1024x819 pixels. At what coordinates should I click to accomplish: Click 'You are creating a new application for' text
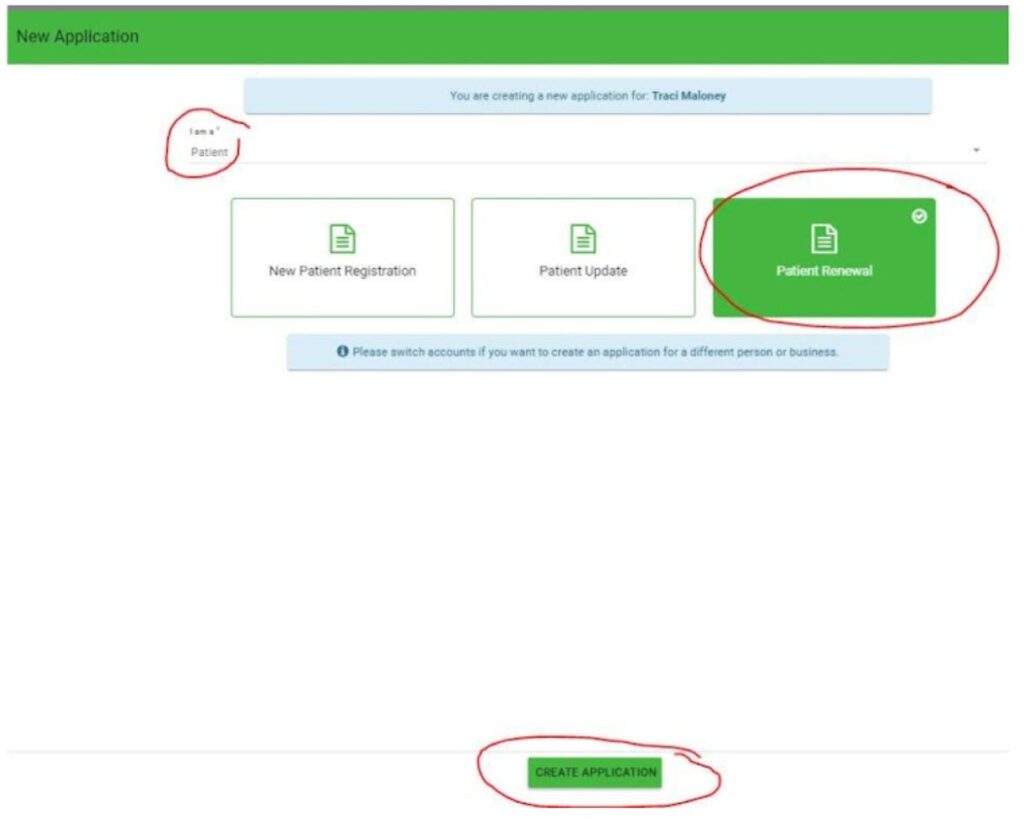point(549,96)
